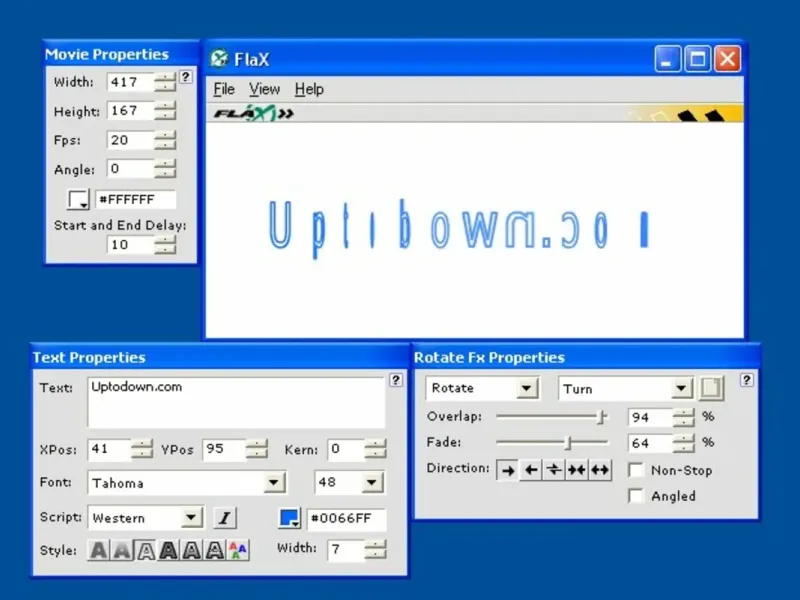Click the animated Uptodown.com preview
This screenshot has width=800, height=600.
pos(458,228)
